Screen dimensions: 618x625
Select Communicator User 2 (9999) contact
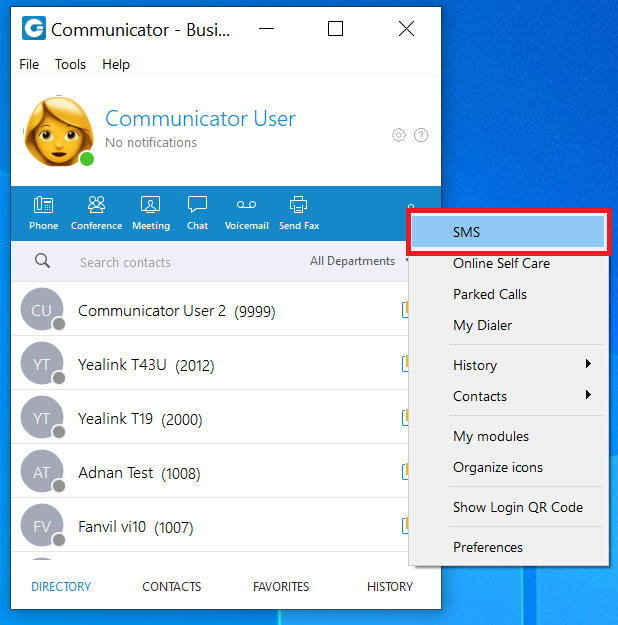pyautogui.click(x=210, y=309)
